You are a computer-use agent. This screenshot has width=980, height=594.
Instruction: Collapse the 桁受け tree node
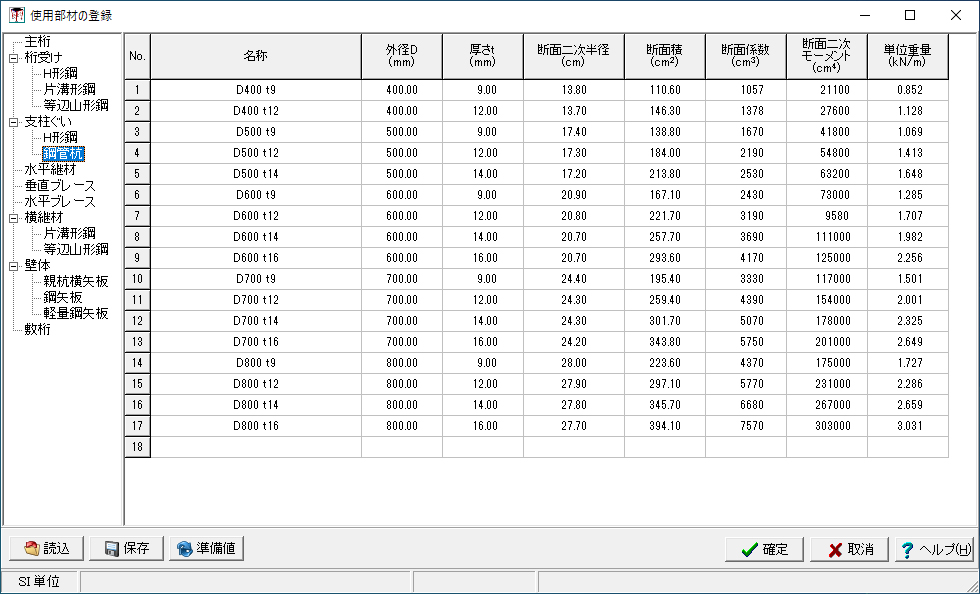(13, 58)
